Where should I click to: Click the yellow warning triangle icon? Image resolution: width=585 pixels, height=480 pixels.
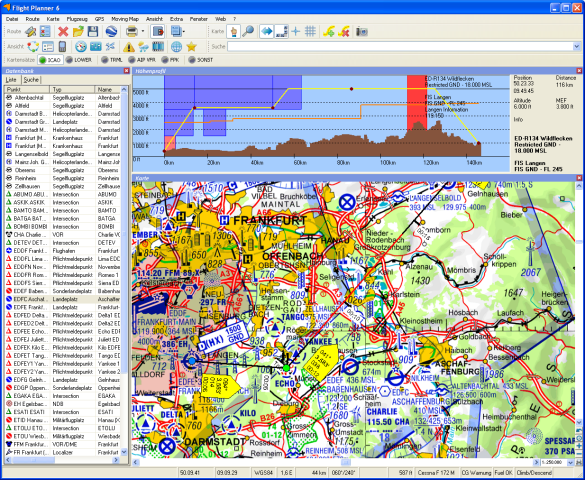click(129, 47)
